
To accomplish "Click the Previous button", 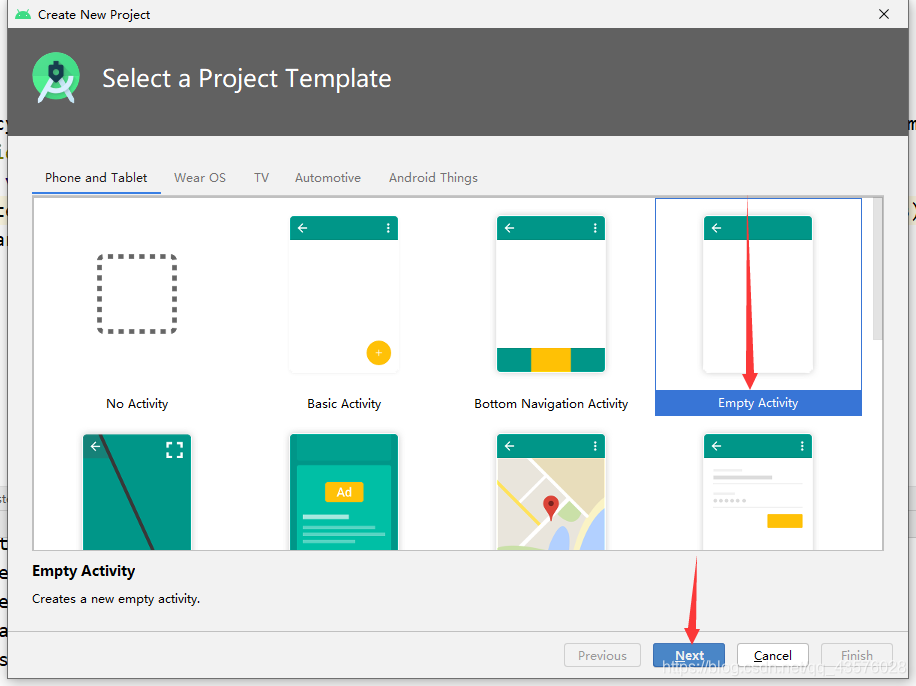I will point(602,655).
